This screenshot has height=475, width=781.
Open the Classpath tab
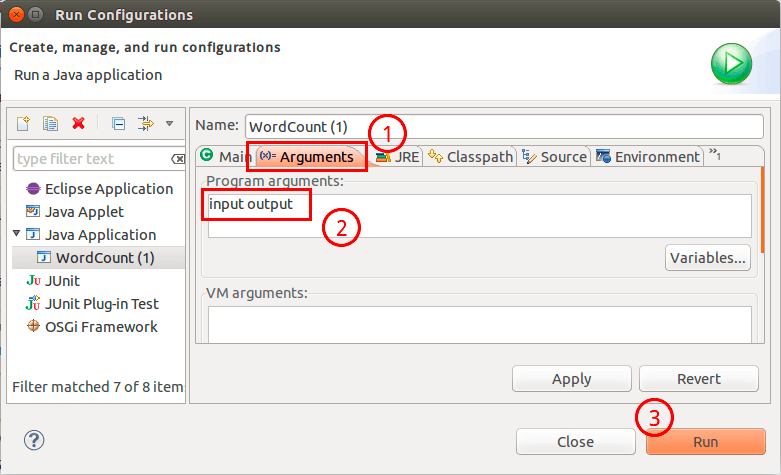pyautogui.click(x=470, y=157)
